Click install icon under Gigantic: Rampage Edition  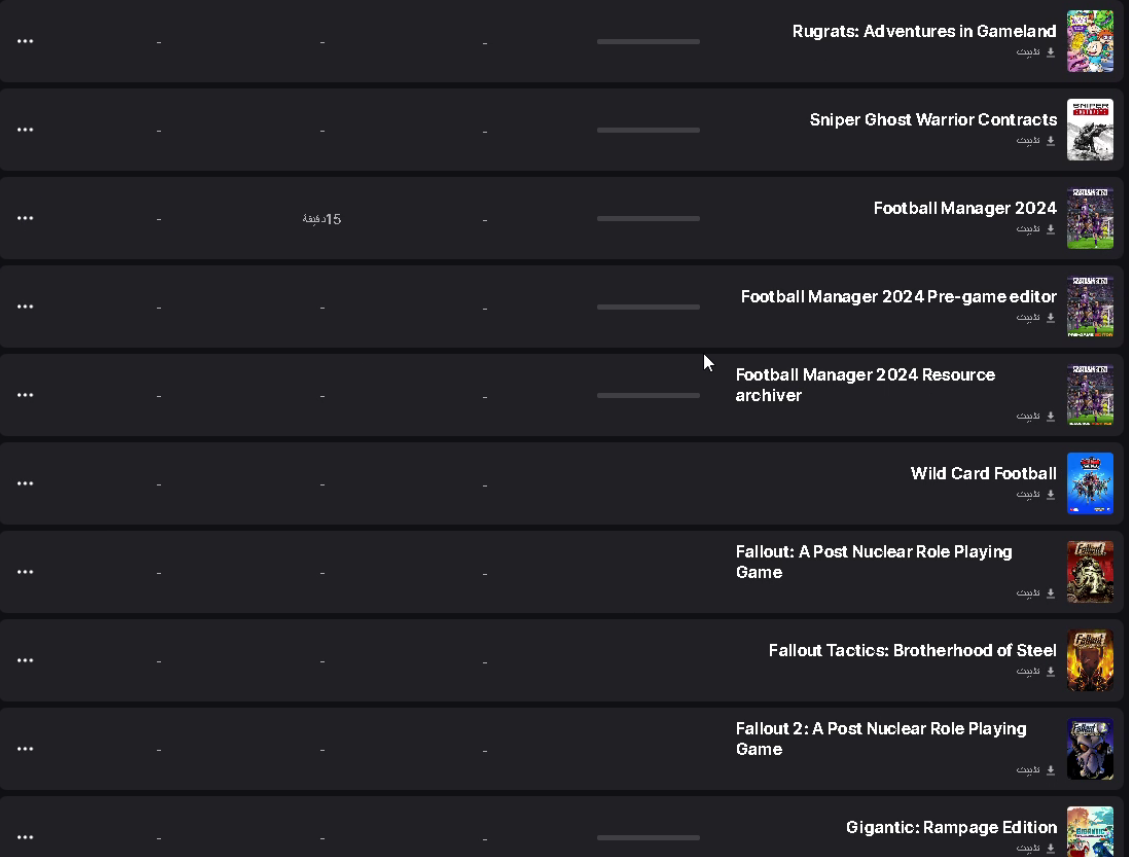(x=1051, y=848)
